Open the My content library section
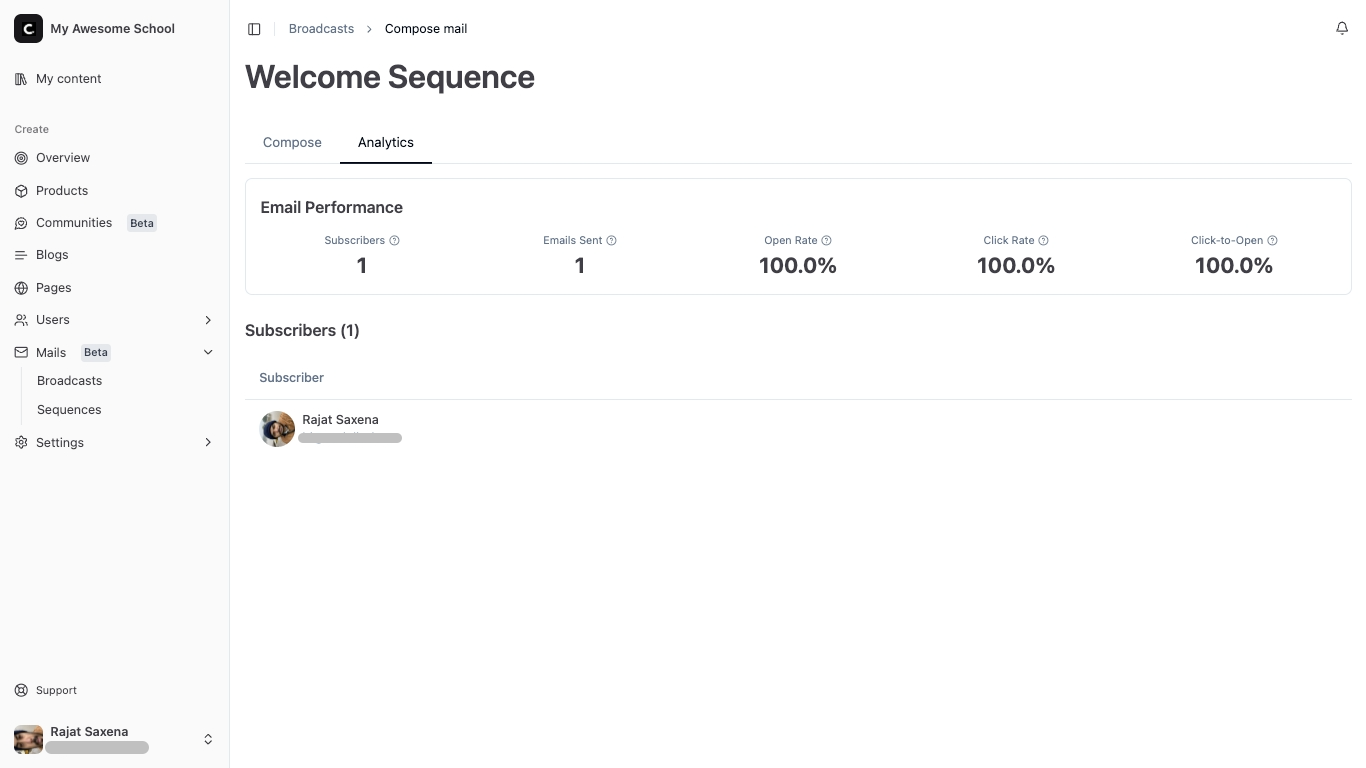 pos(67,78)
